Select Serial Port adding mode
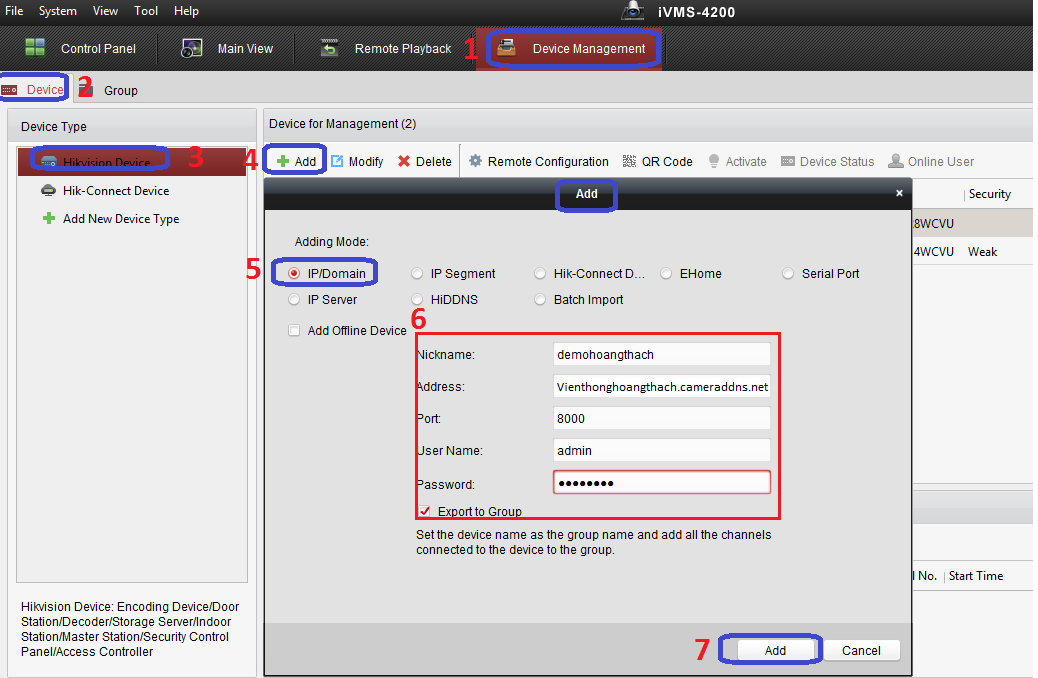The image size is (1038, 678). pos(788,273)
